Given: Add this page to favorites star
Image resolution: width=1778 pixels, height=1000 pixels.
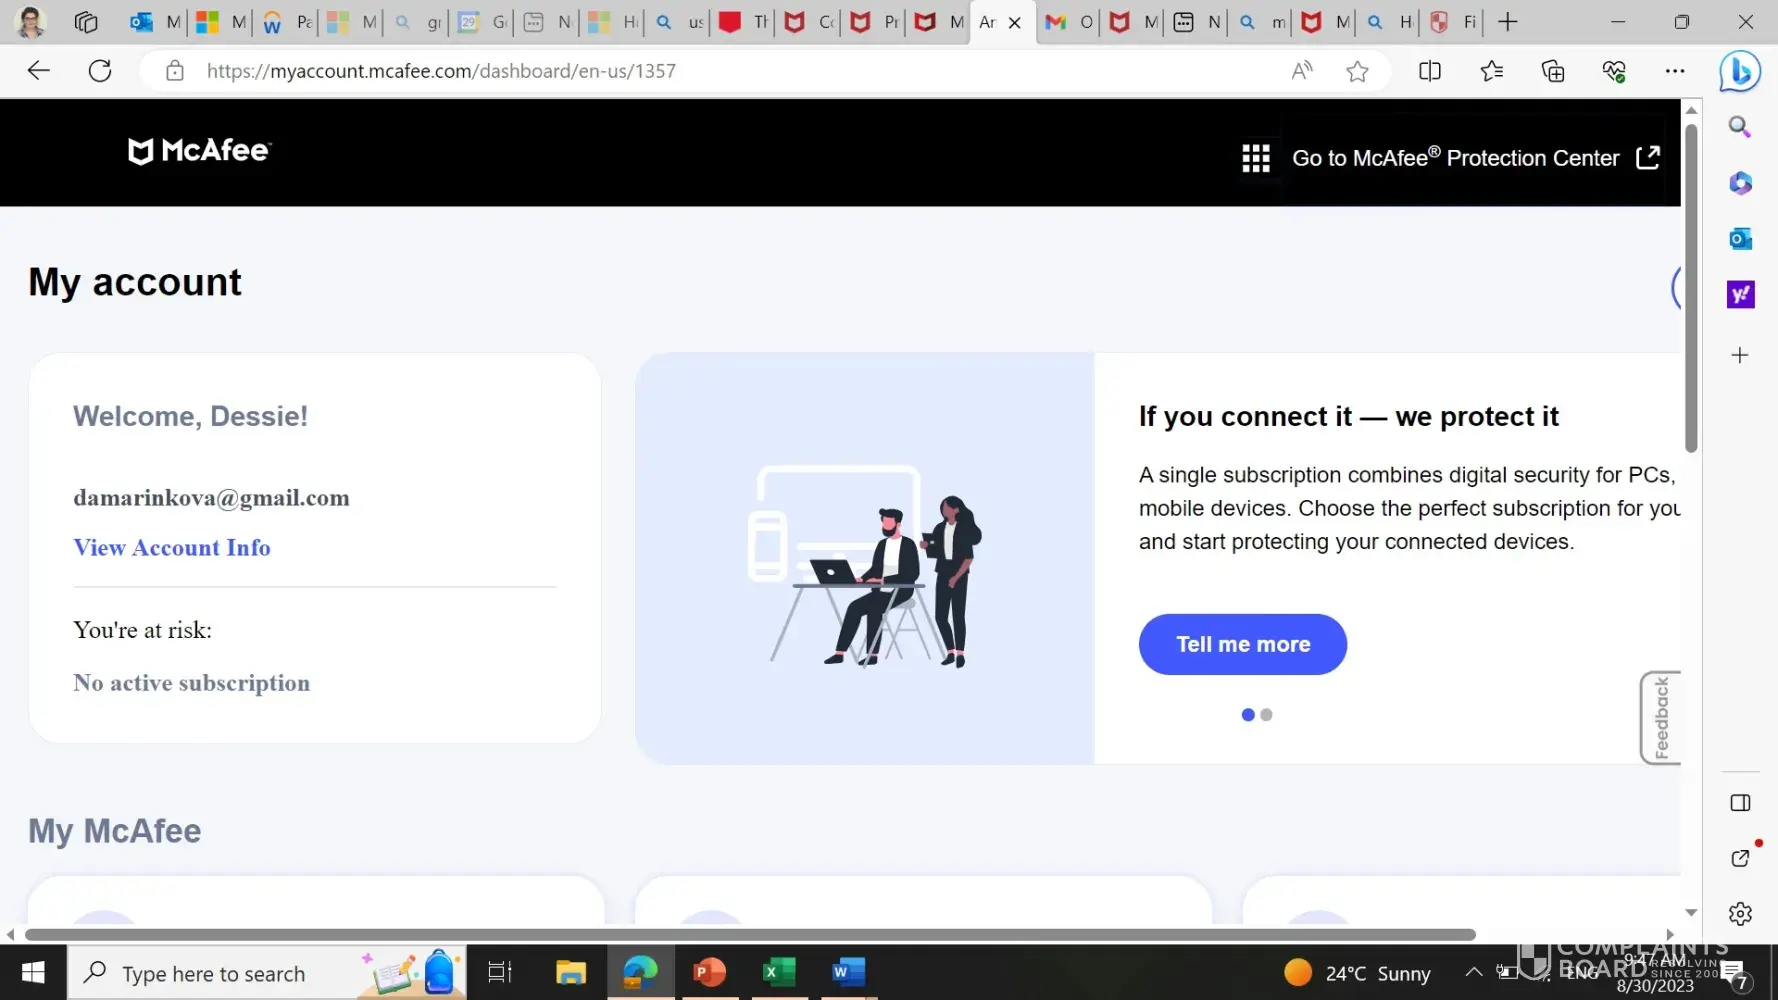Looking at the screenshot, I should (x=1357, y=71).
